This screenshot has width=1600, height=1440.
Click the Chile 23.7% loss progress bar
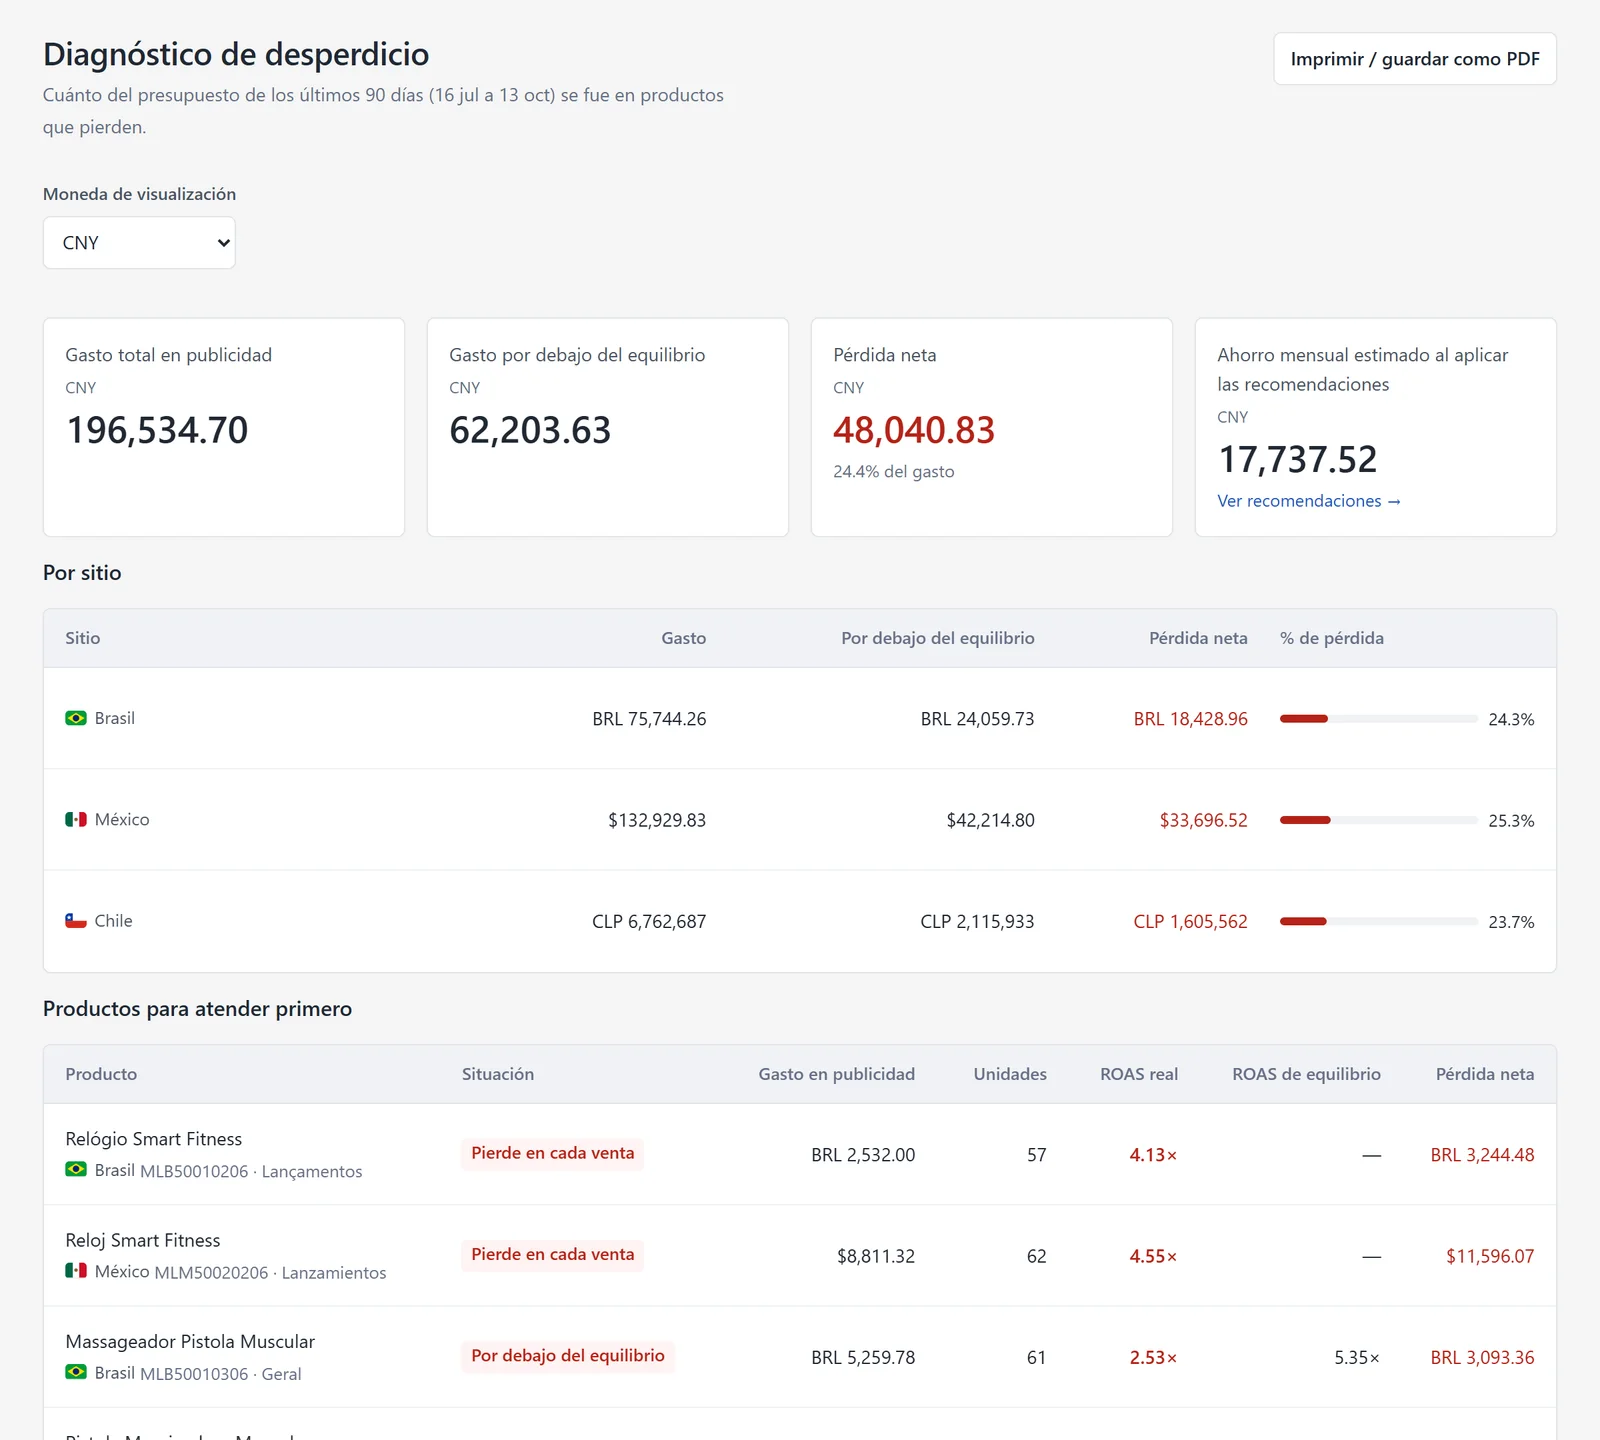1378,921
